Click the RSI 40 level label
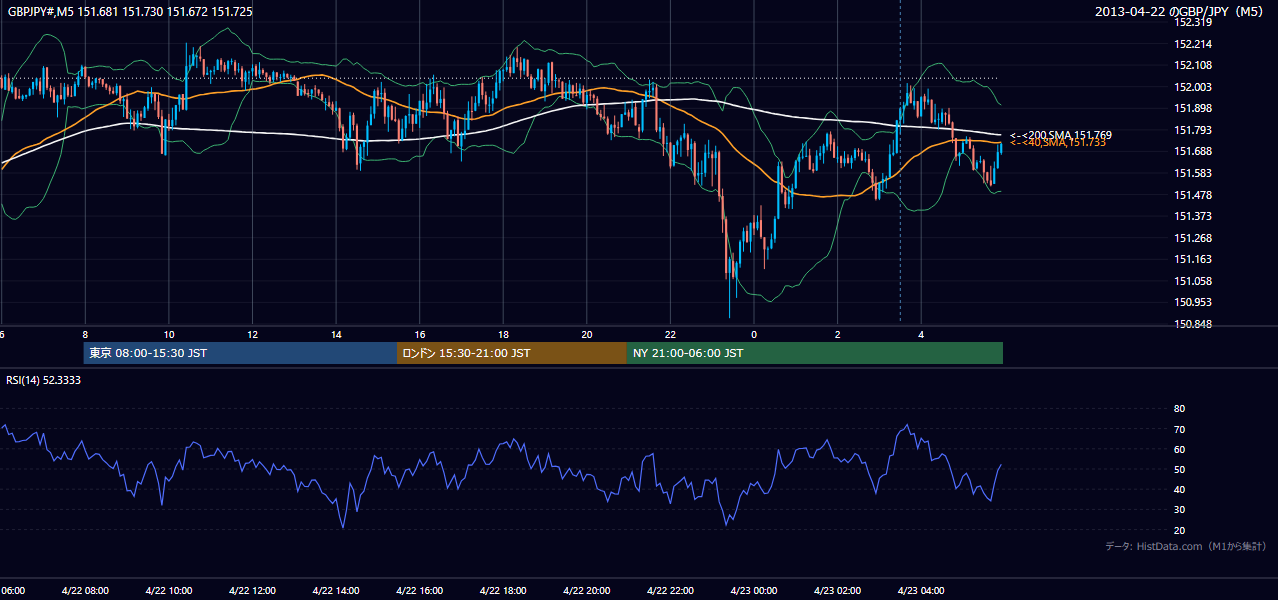Viewport: 1278px width, 600px height. [1179, 489]
